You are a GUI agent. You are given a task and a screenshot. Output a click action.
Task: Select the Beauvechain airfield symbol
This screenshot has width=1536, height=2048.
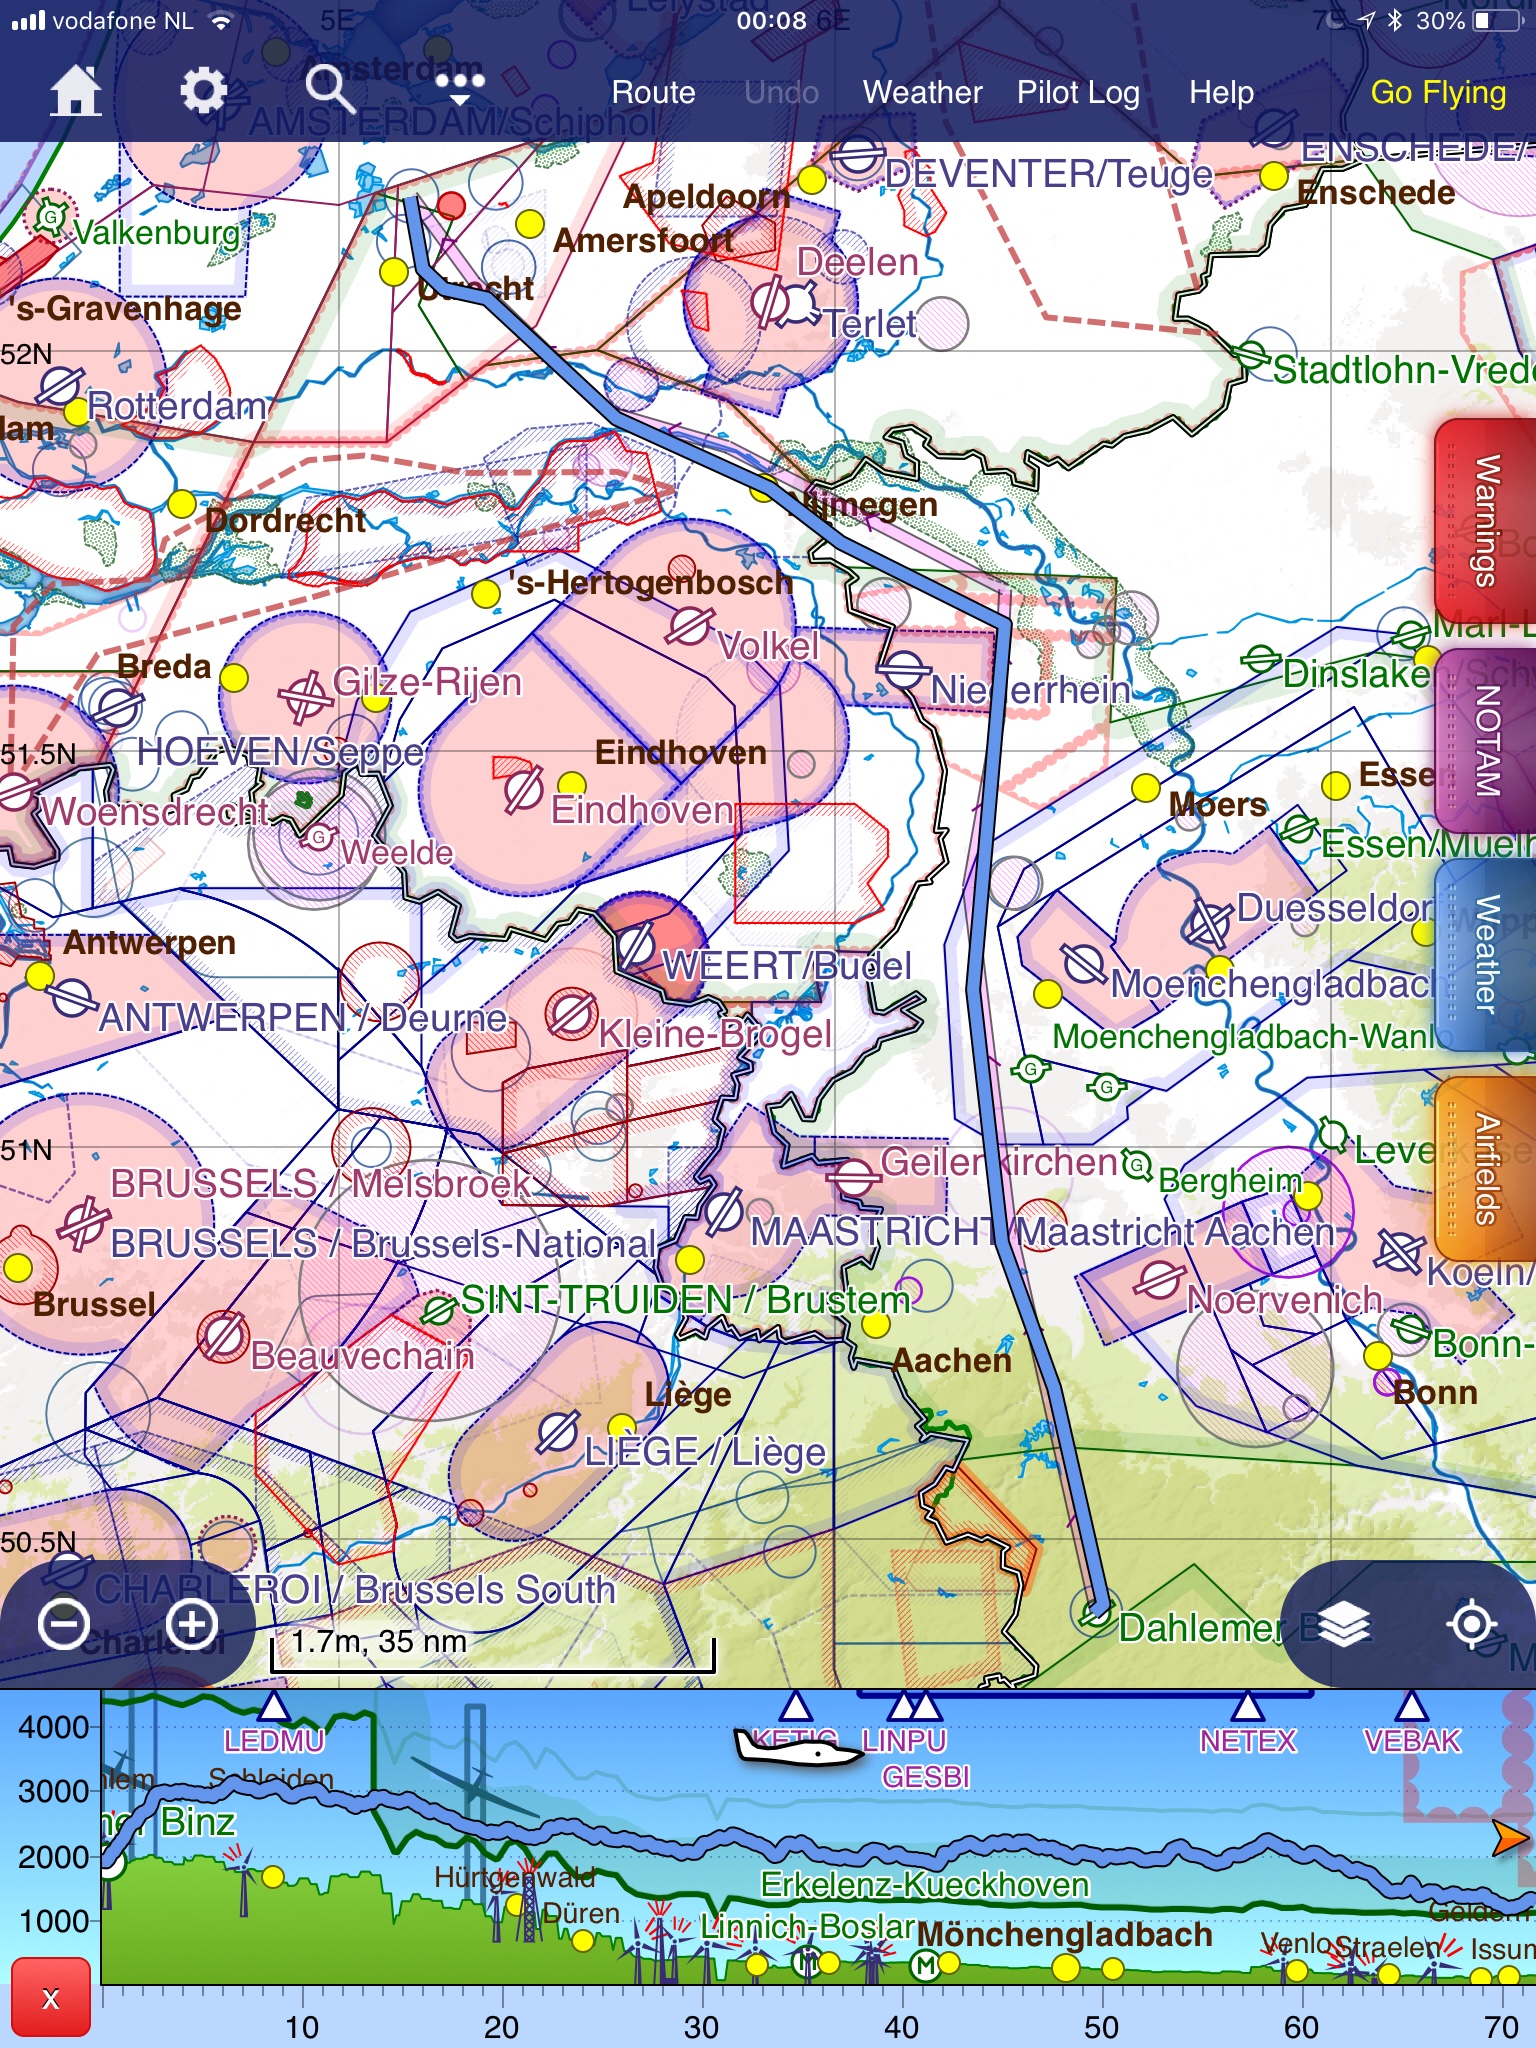(x=222, y=1337)
